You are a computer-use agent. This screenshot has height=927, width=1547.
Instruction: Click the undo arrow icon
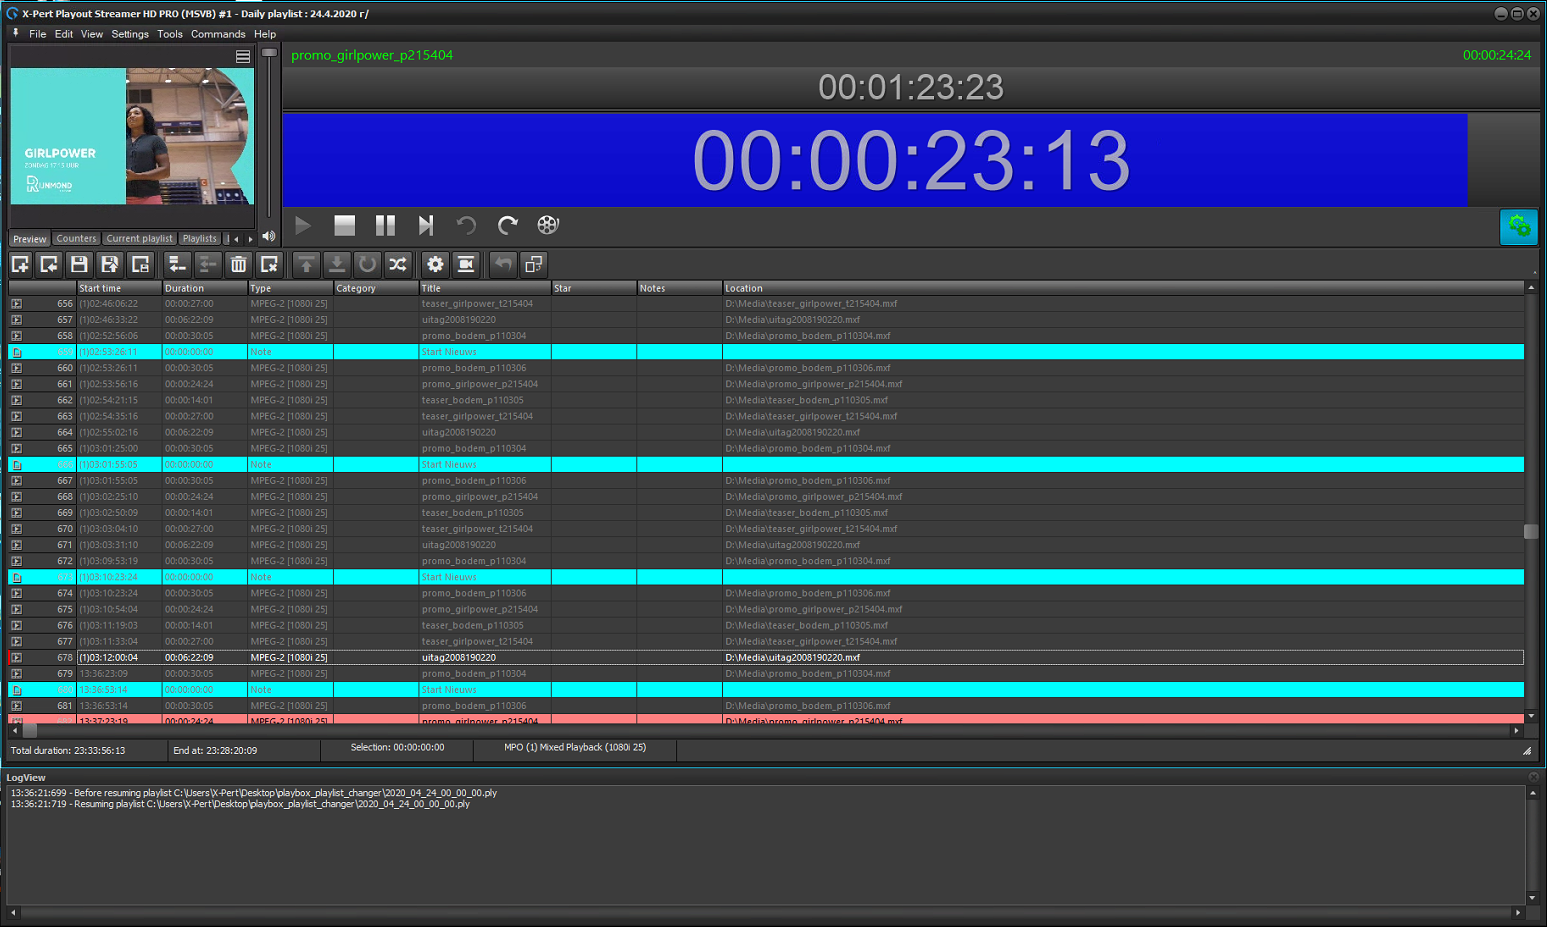[x=501, y=264]
